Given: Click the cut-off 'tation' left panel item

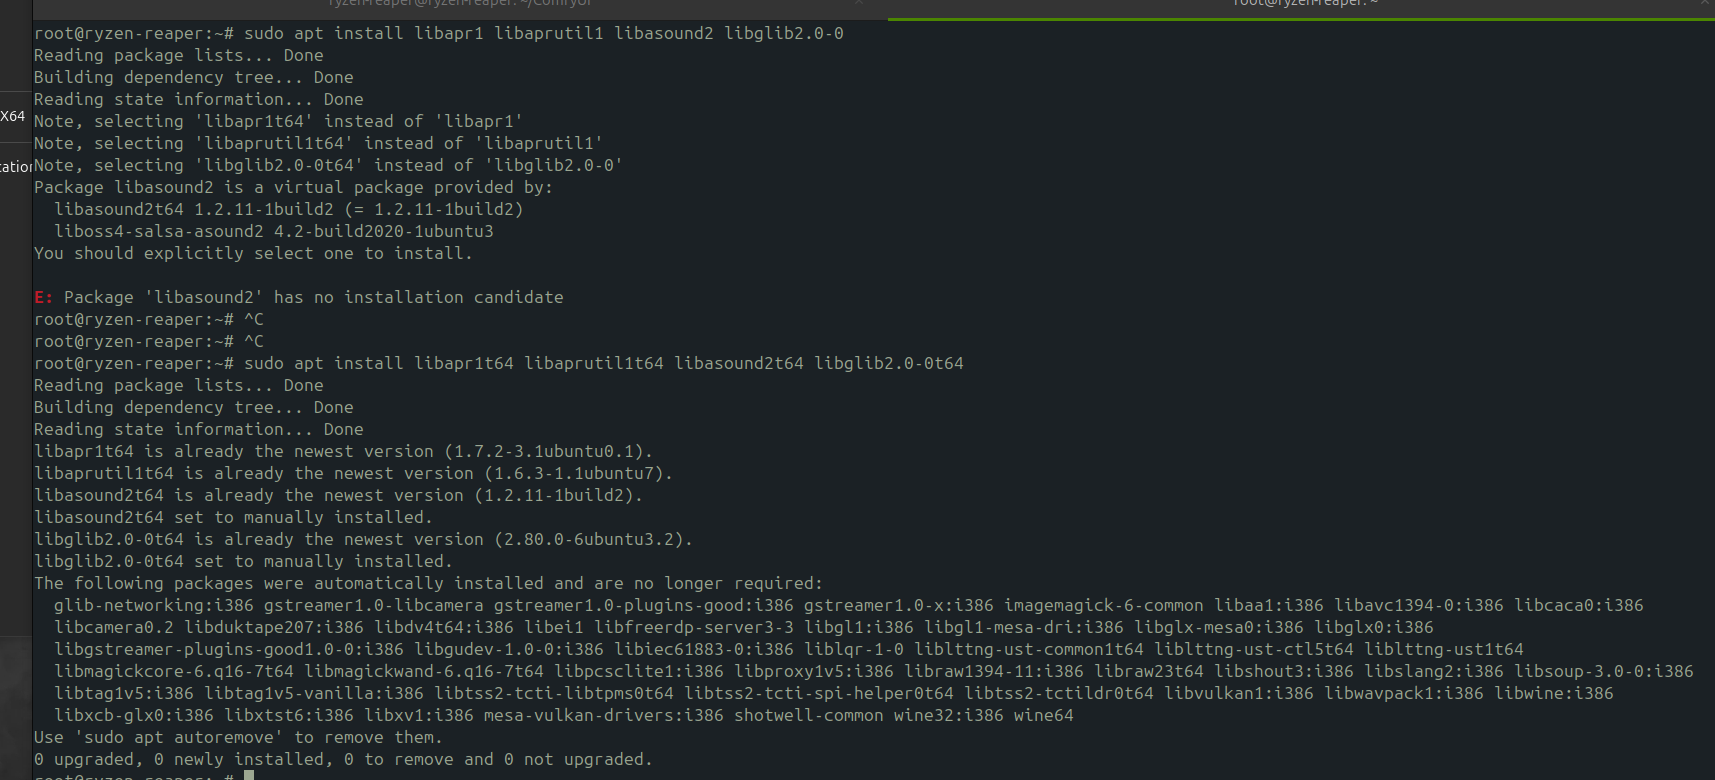Looking at the screenshot, I should pos(16,166).
